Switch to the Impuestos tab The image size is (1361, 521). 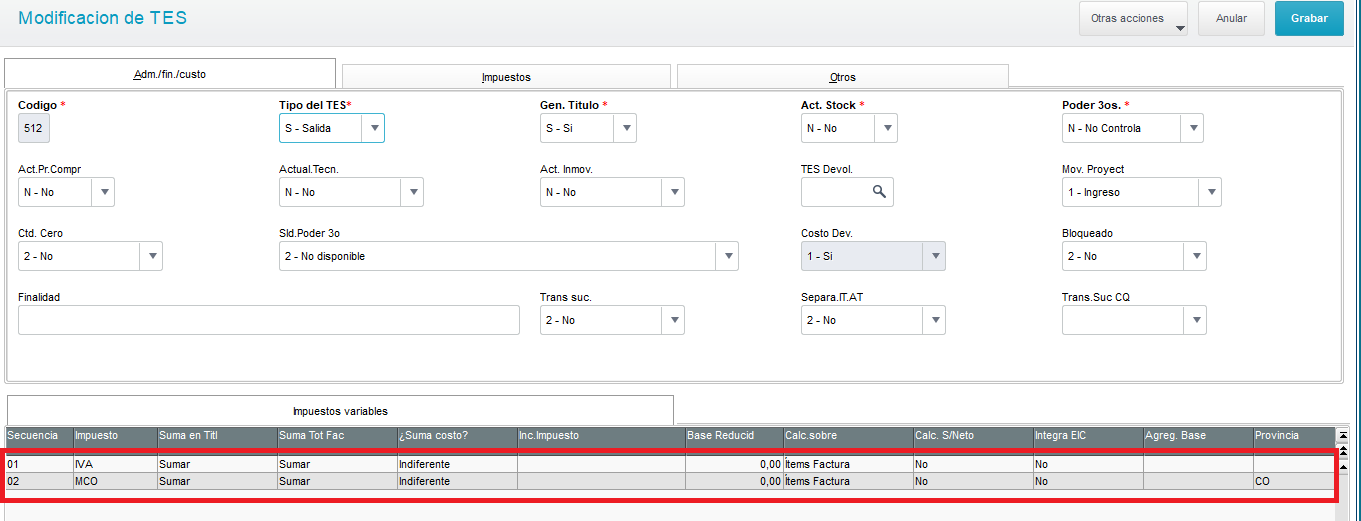pyautogui.click(x=506, y=77)
